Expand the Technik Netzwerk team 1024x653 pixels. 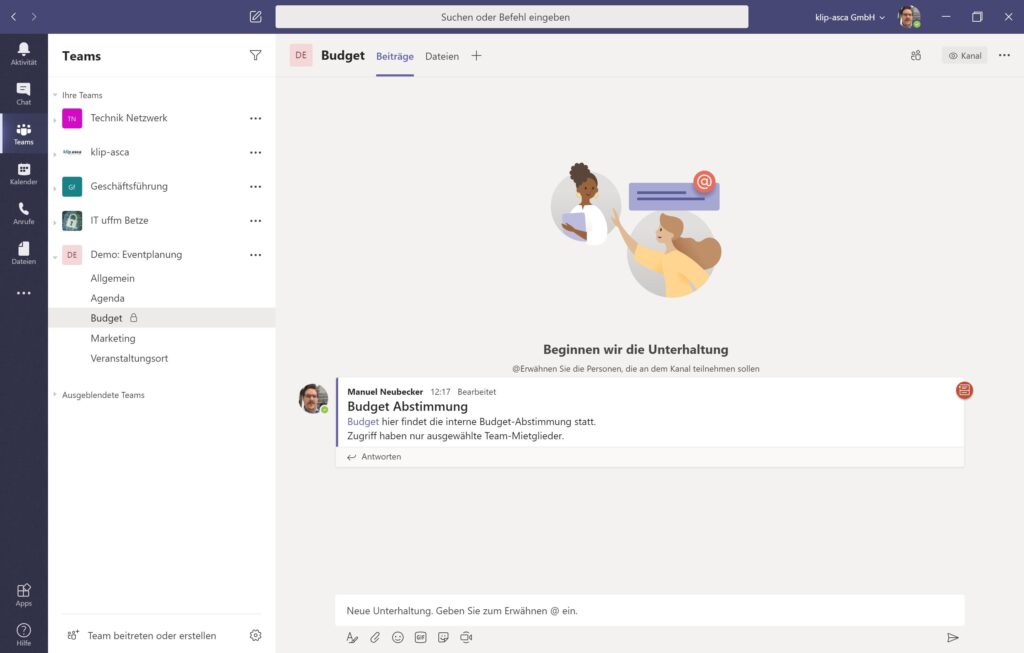coord(55,119)
